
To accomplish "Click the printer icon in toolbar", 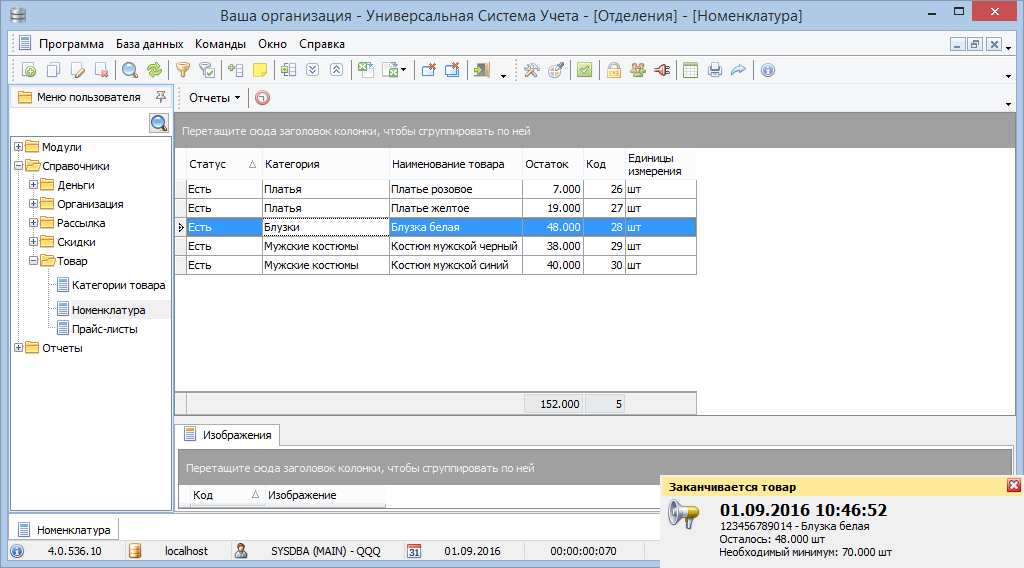I will point(714,70).
